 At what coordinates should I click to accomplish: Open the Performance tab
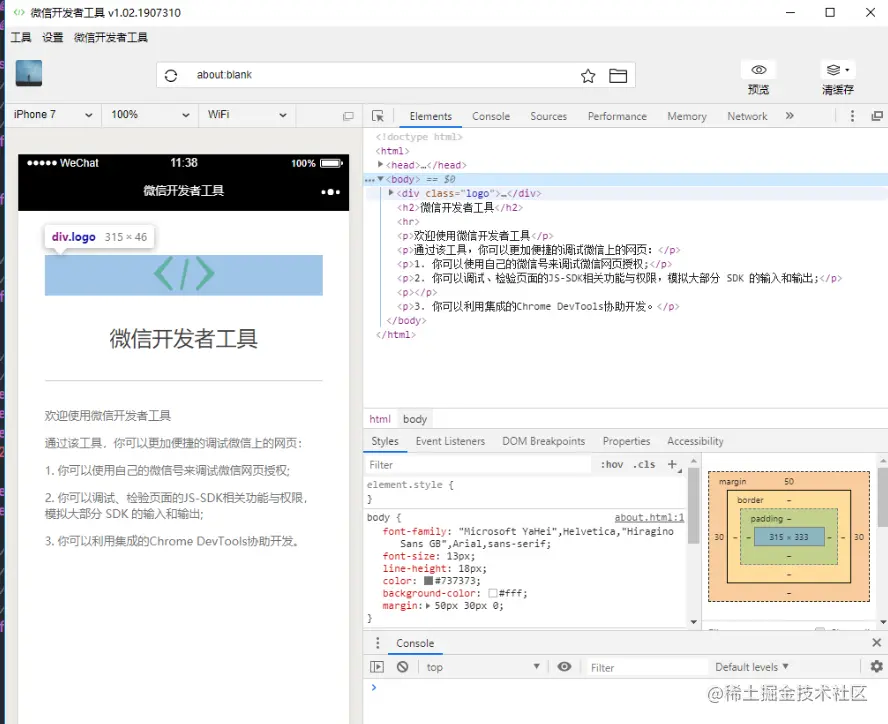(617, 116)
